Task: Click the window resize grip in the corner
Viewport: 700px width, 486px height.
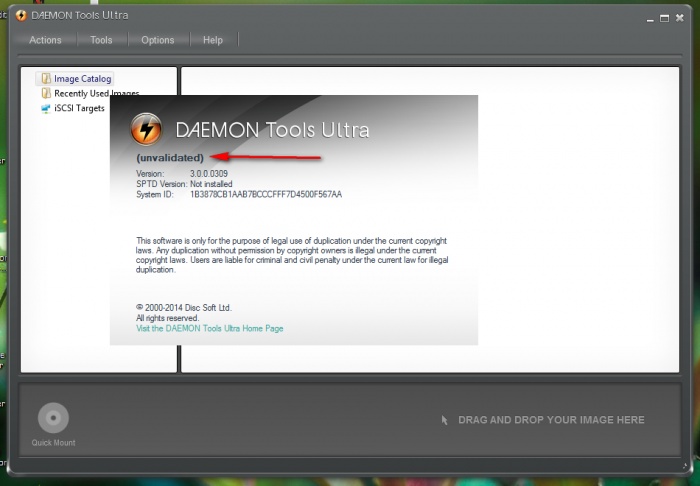Action: click(685, 466)
